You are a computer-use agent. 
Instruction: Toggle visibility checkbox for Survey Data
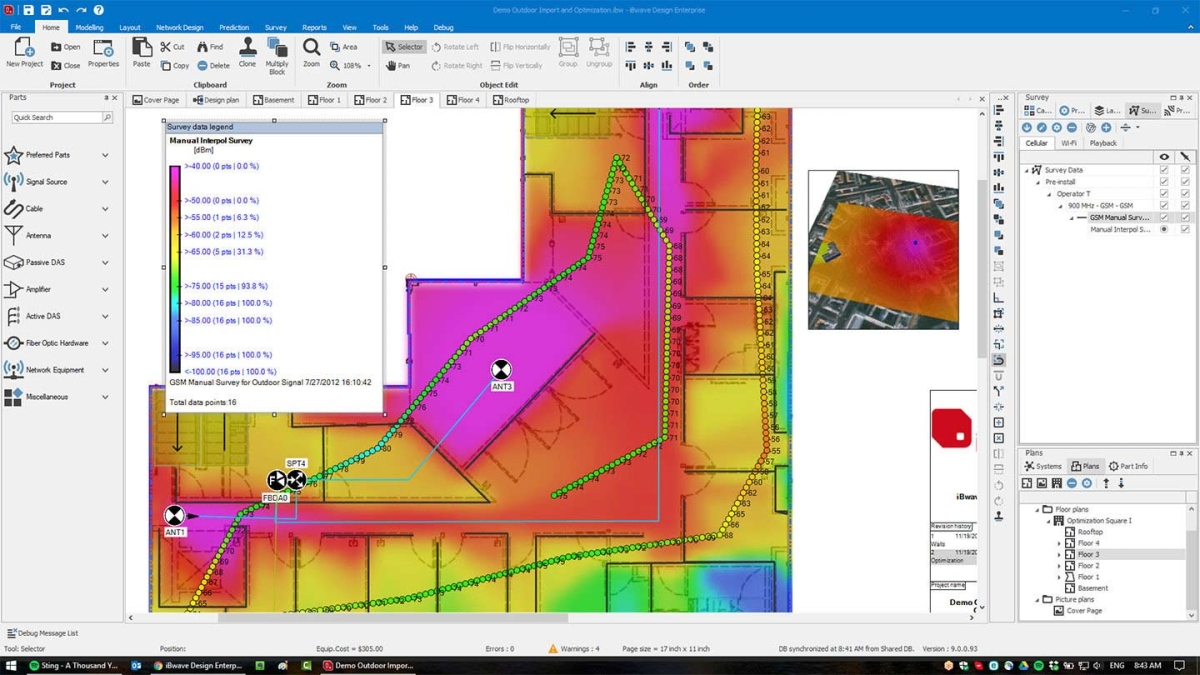pyautogui.click(x=1164, y=170)
